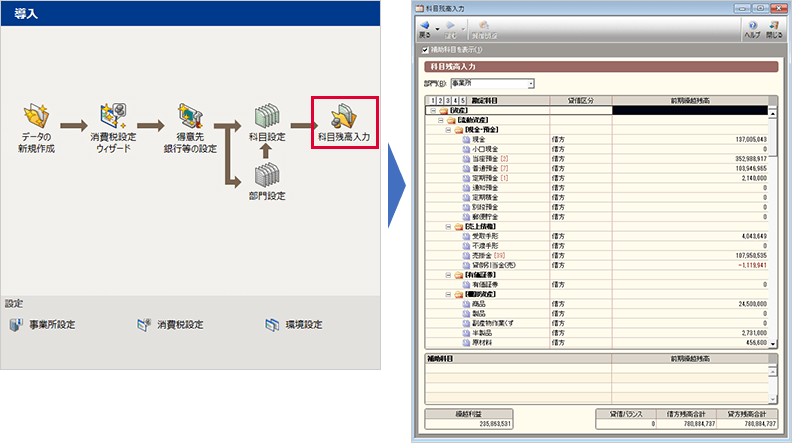Open the 部門設定 icon
The width and height of the screenshot is (792, 444).
tap(264, 176)
